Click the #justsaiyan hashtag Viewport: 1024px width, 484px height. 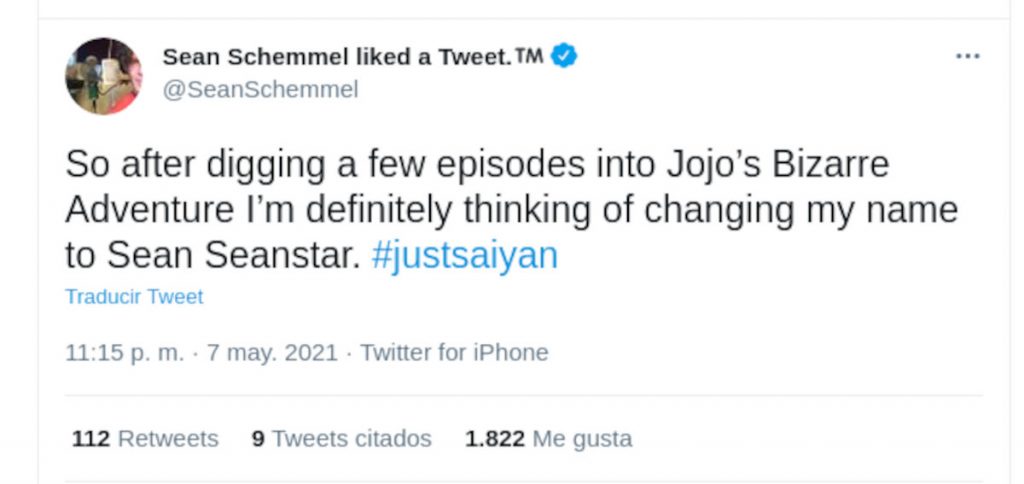coord(464,256)
